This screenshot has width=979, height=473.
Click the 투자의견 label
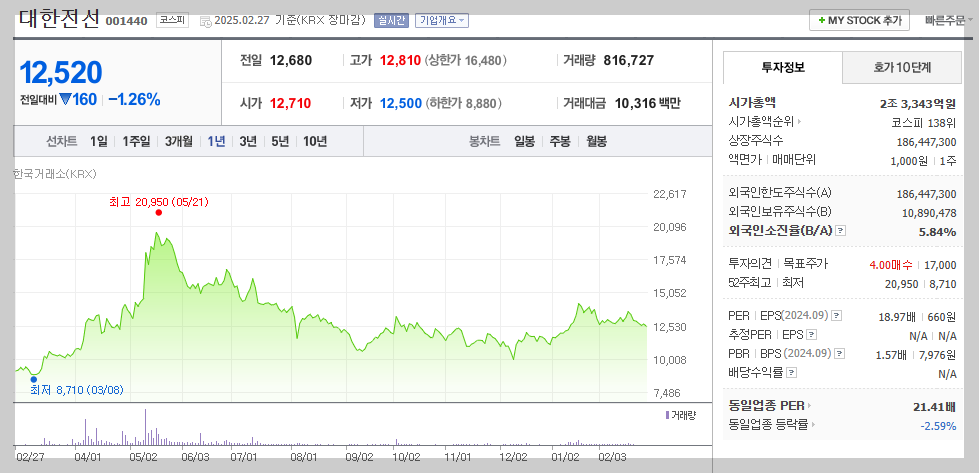750,264
